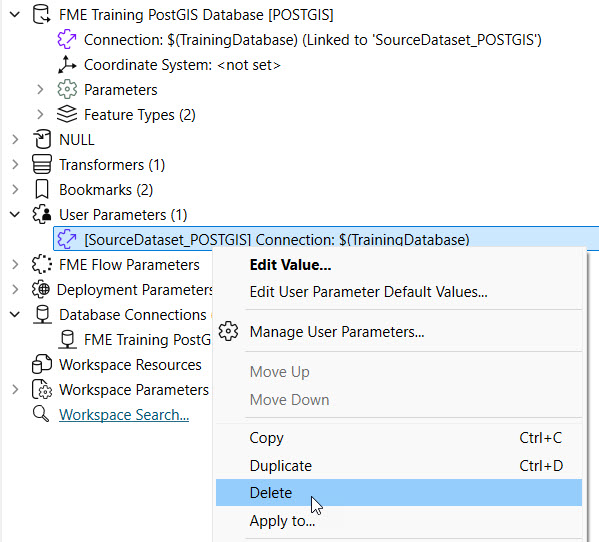Open the Workspace Search... link
Screen dimensions: 599x542
point(124,414)
